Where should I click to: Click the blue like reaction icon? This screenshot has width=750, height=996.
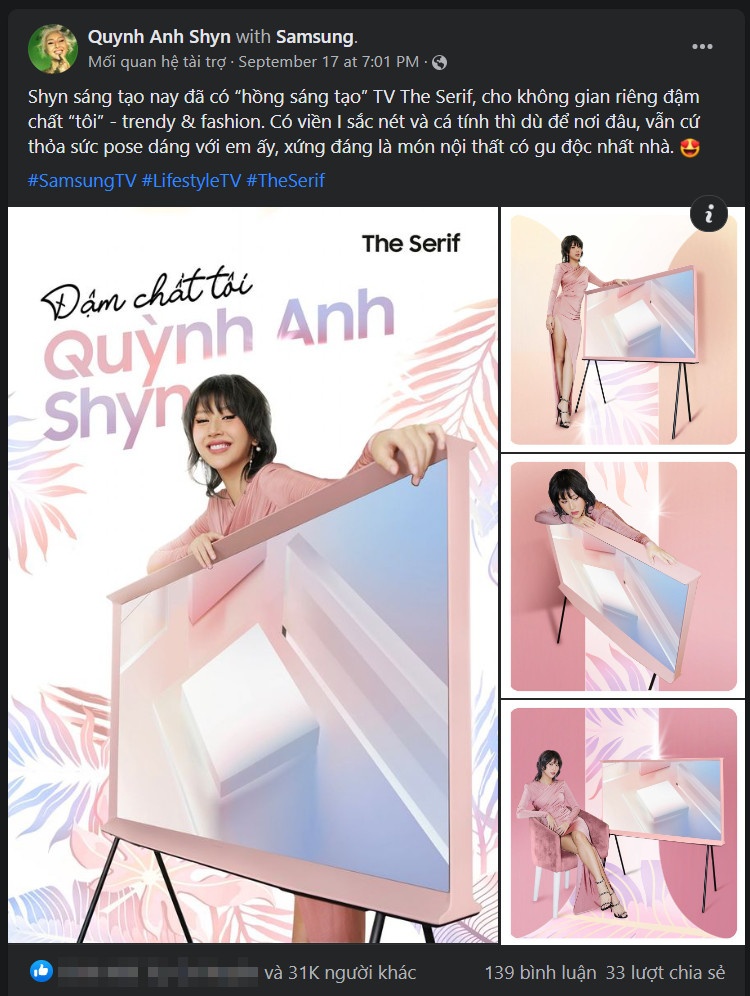42,971
